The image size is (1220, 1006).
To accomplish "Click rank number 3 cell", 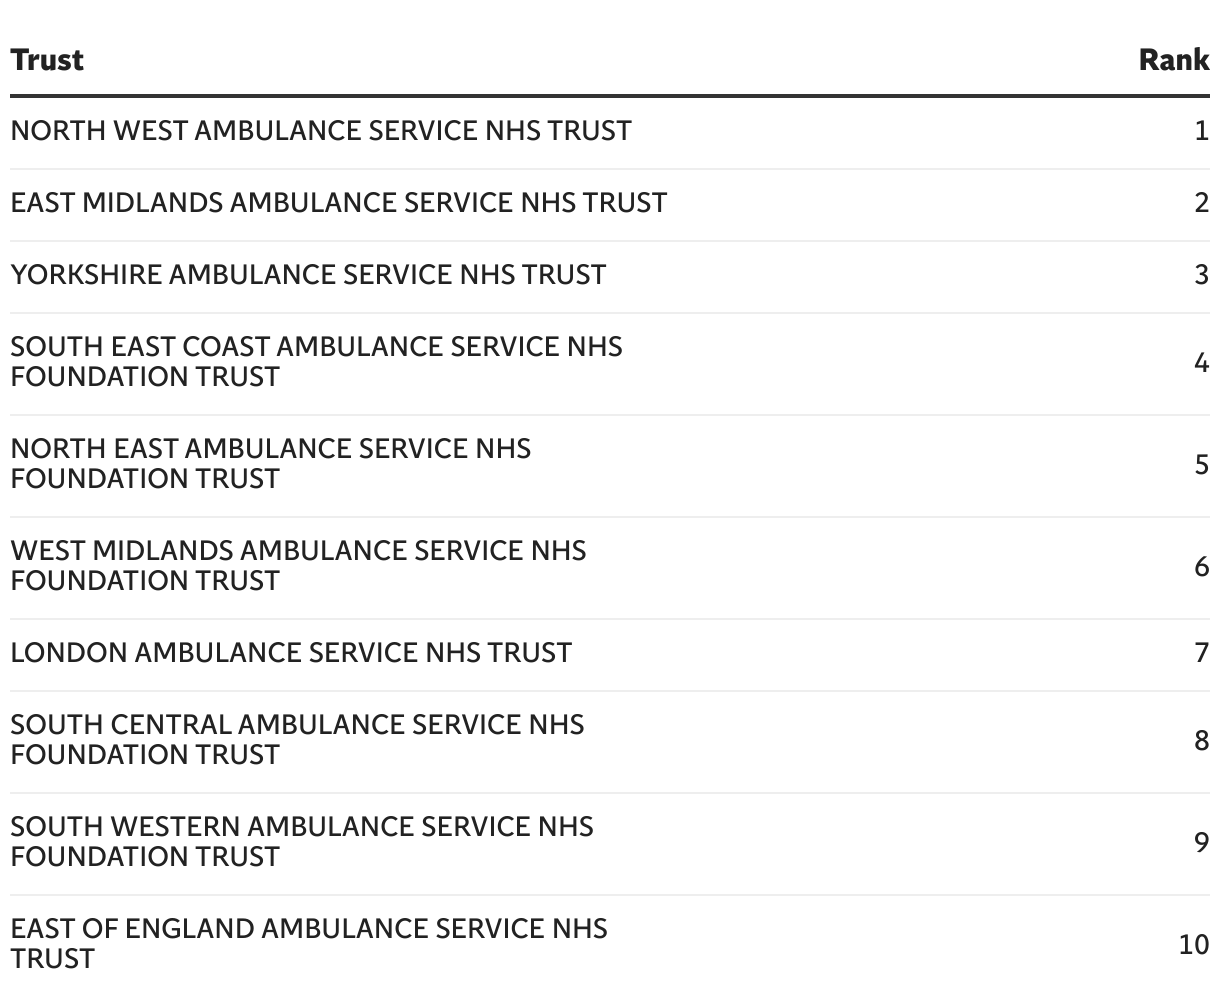I will [1202, 275].
